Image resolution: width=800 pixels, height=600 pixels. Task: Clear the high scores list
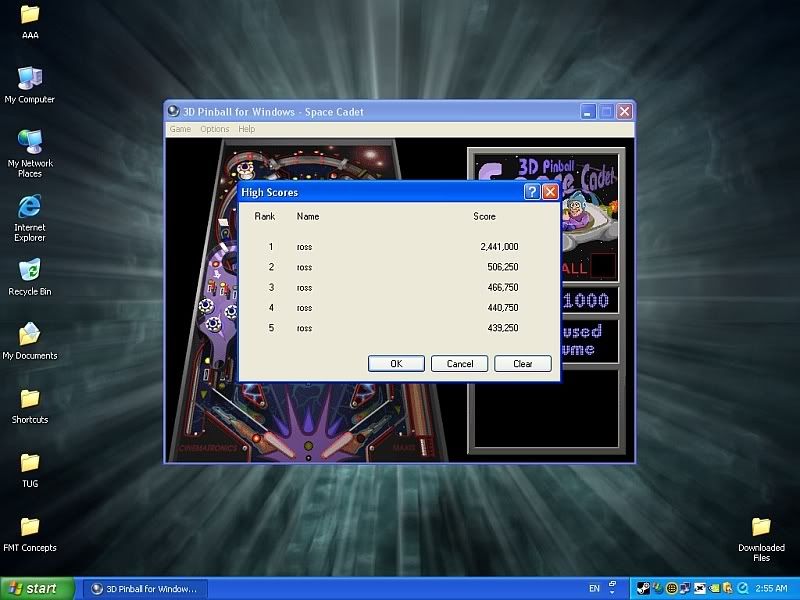point(522,363)
